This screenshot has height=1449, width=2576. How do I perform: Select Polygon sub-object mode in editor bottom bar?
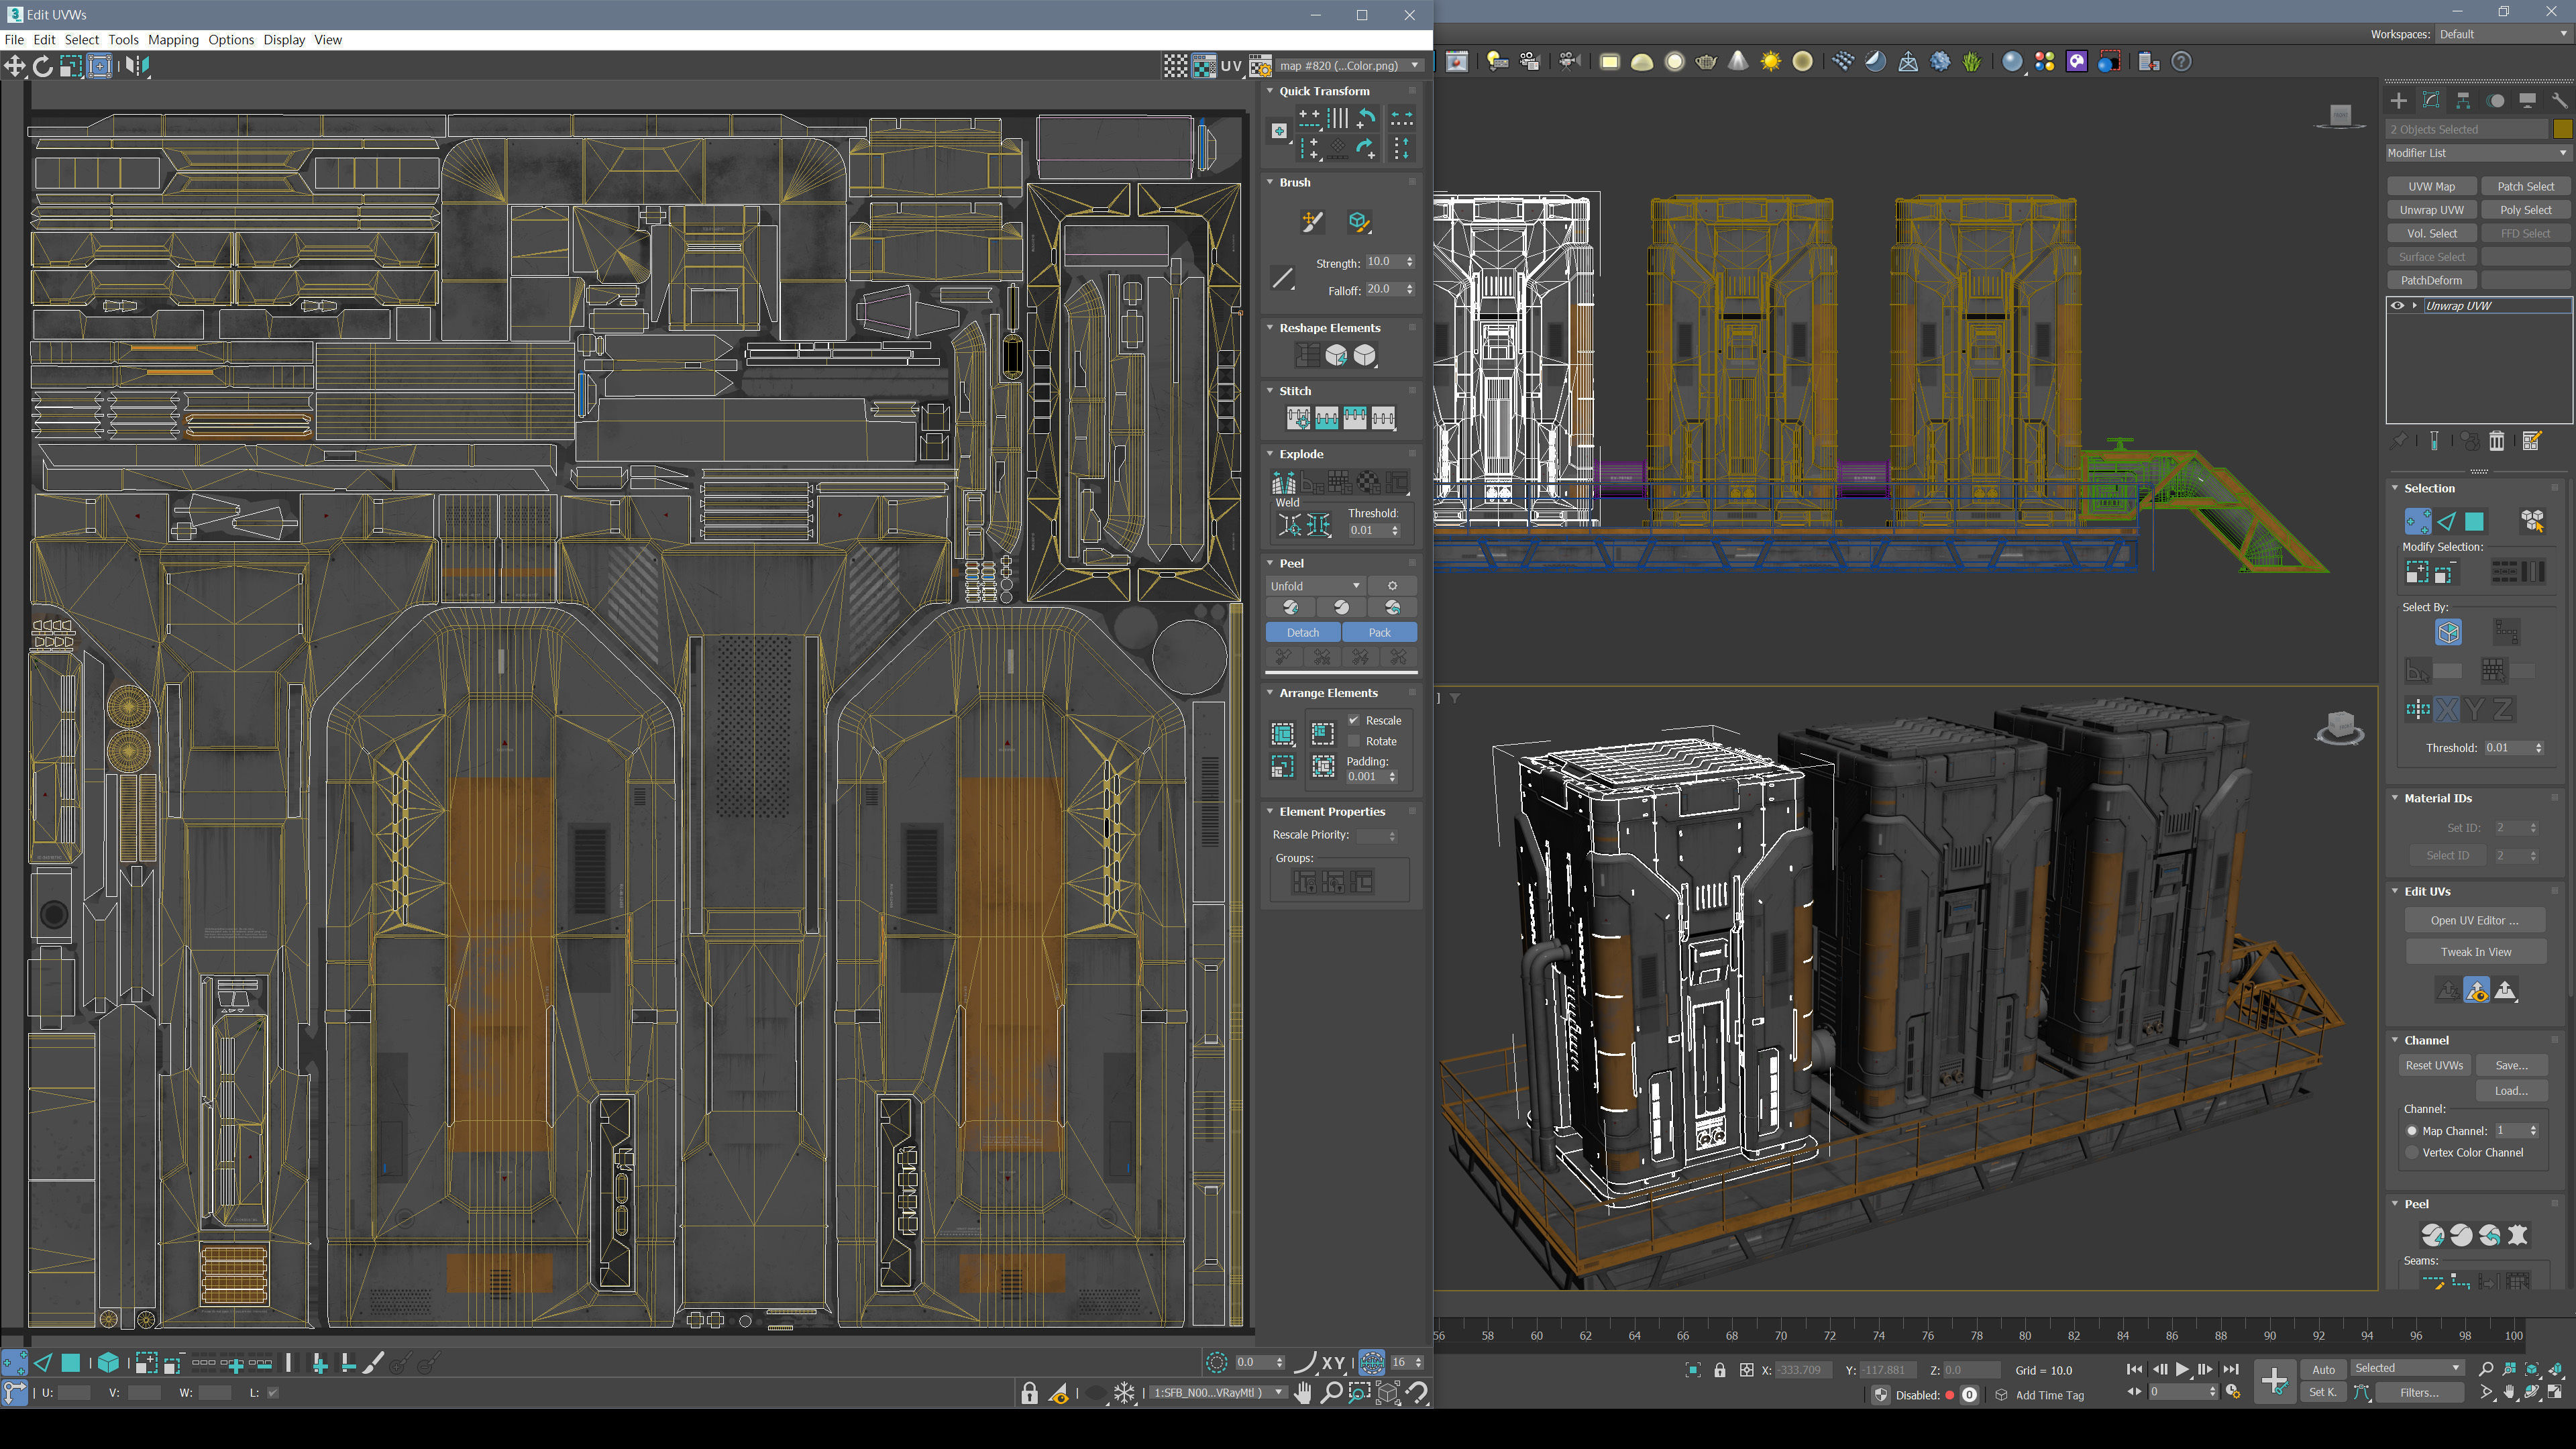(70, 1362)
